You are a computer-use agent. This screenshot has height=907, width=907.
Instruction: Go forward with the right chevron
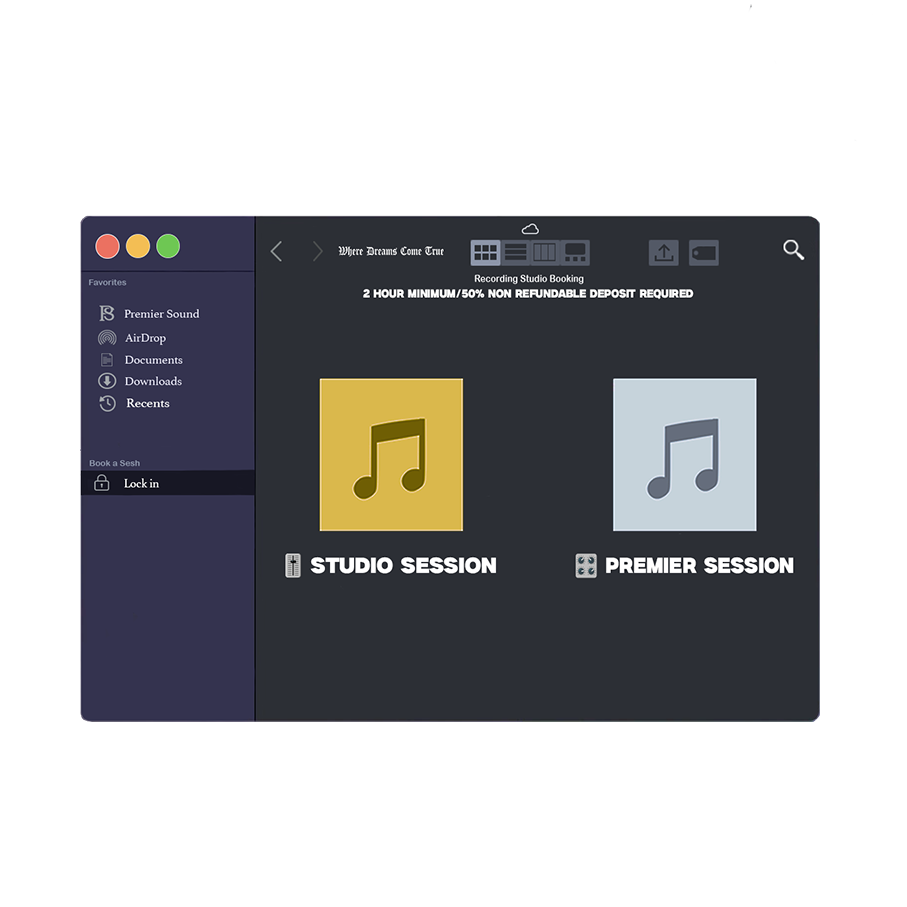(317, 252)
